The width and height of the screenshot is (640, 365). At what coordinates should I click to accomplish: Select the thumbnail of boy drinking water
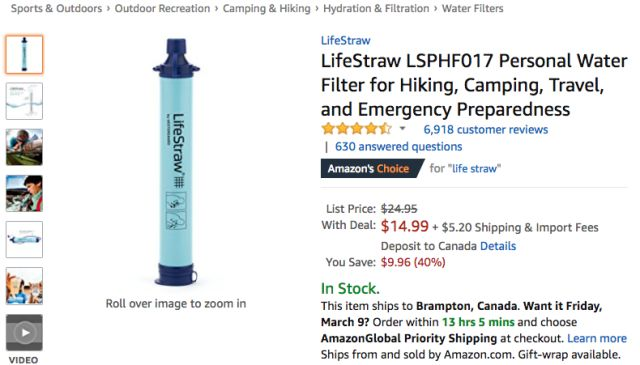(24, 193)
